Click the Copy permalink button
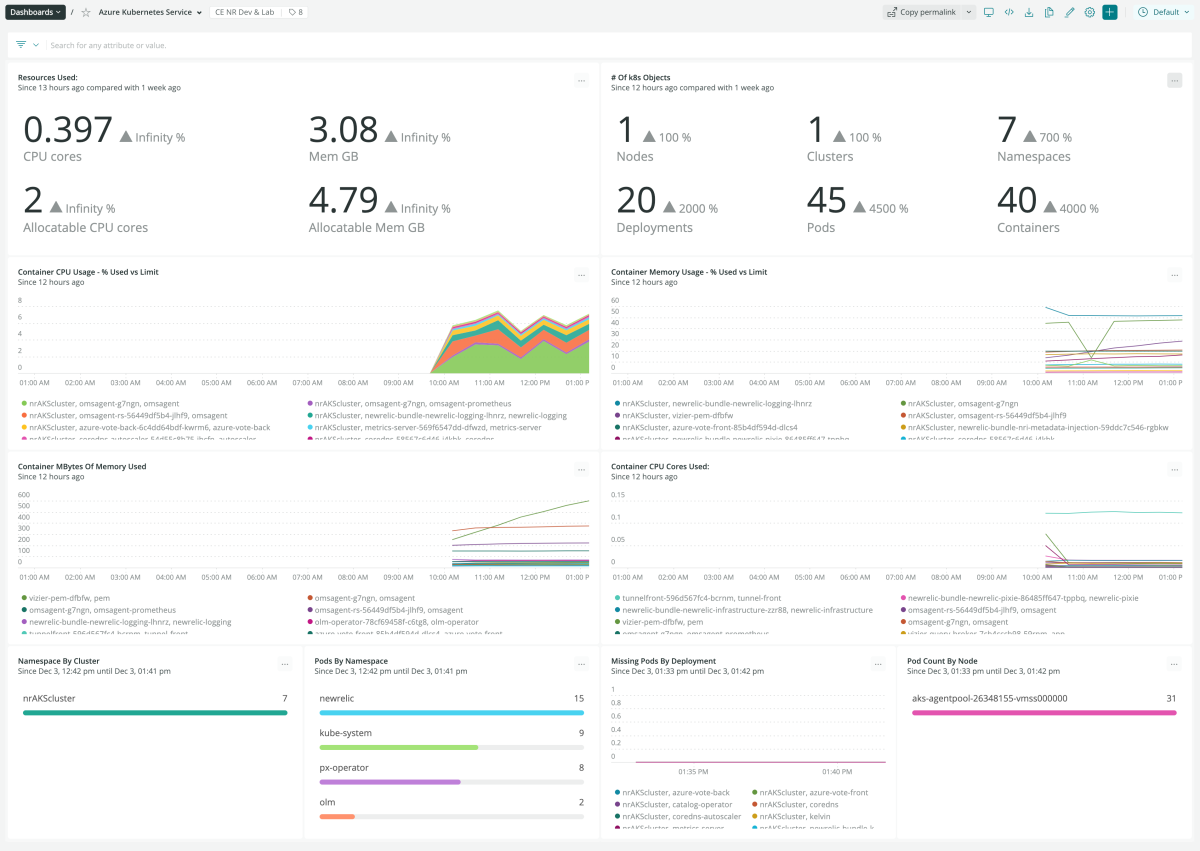The width and height of the screenshot is (1200, 851). pos(921,12)
